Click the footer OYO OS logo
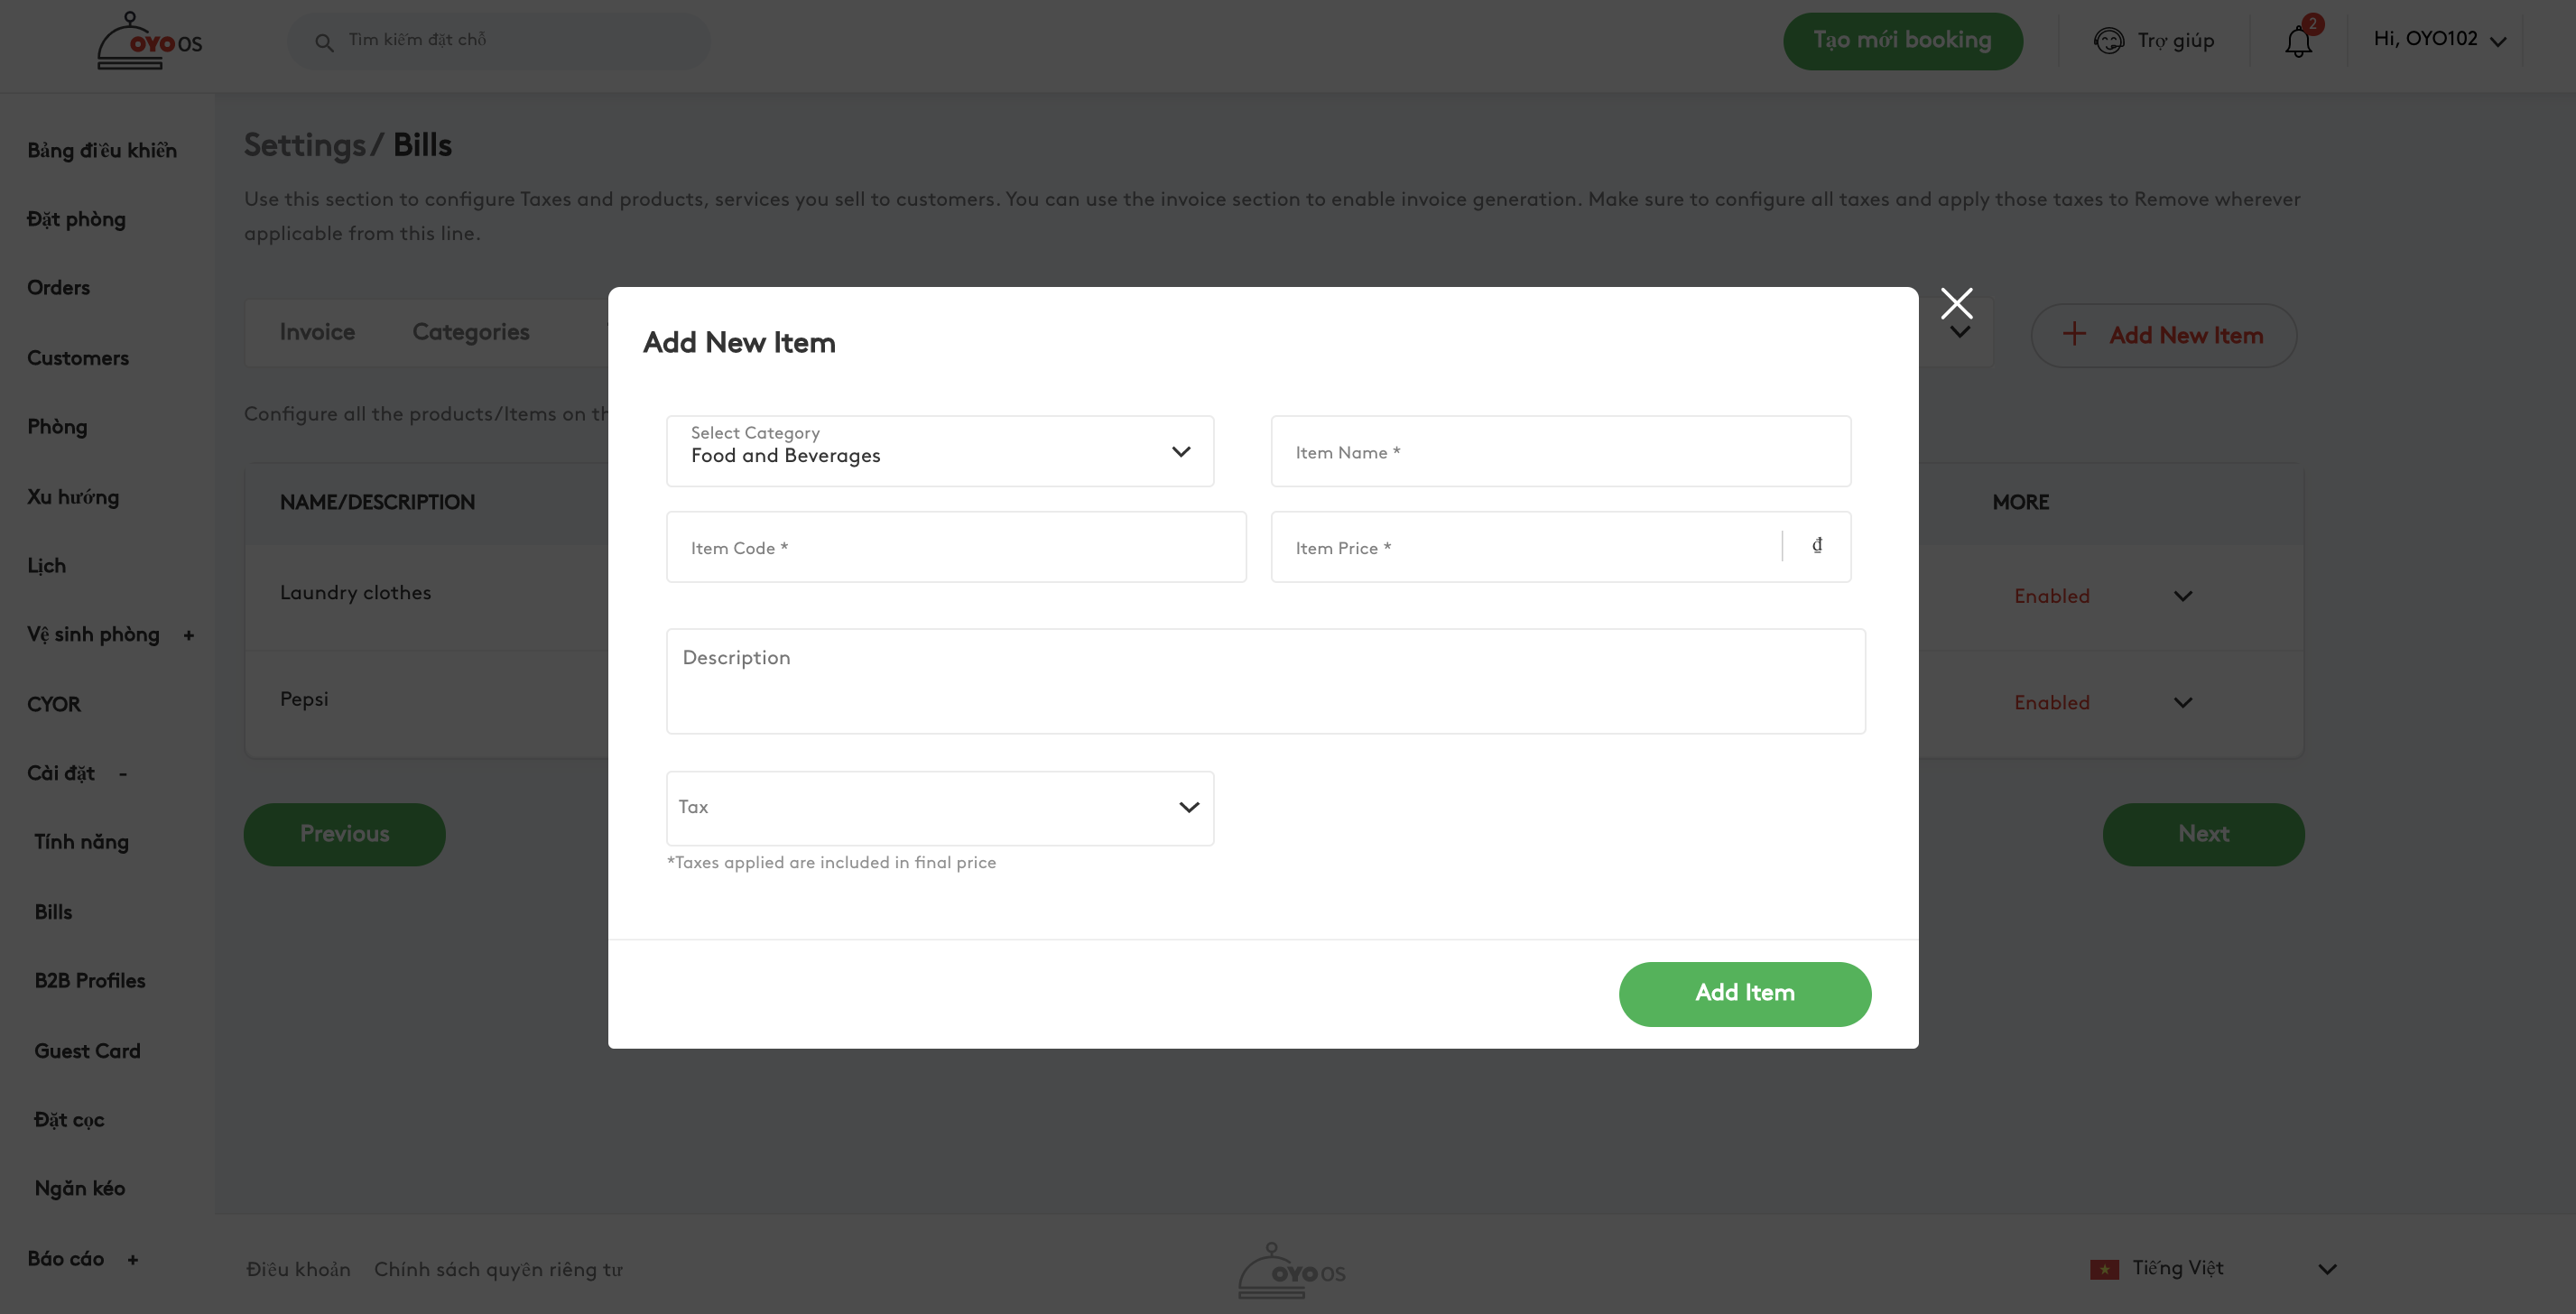2576x1314 pixels. (1290, 1271)
